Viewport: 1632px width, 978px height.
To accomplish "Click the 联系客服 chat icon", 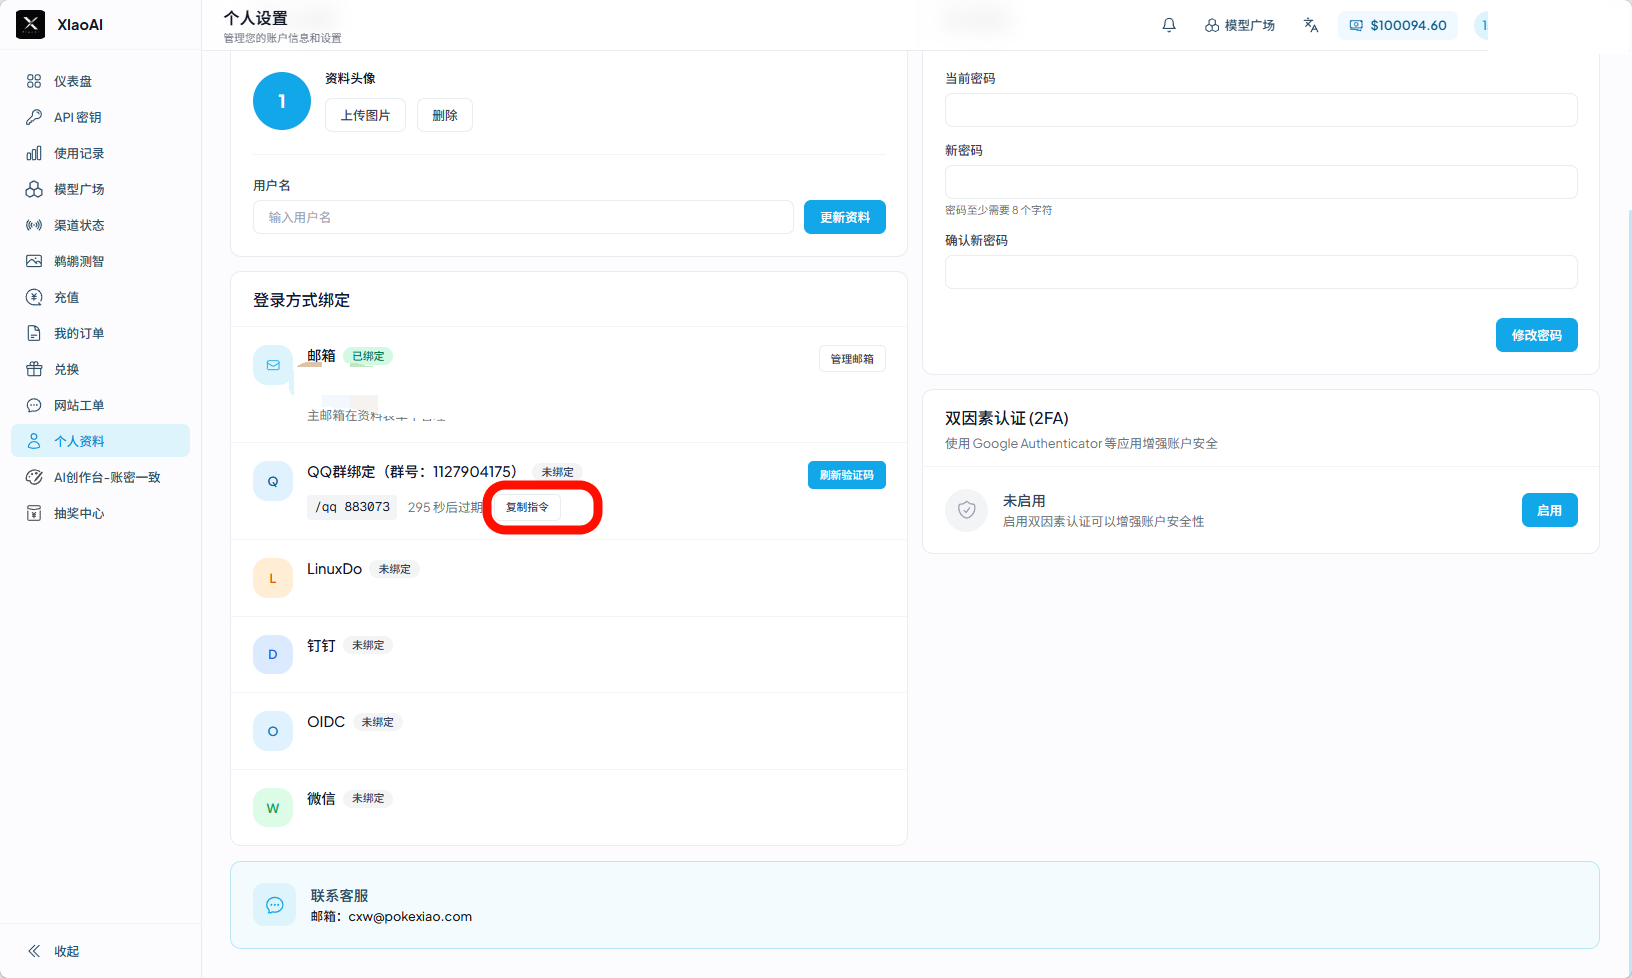I will click(x=275, y=905).
